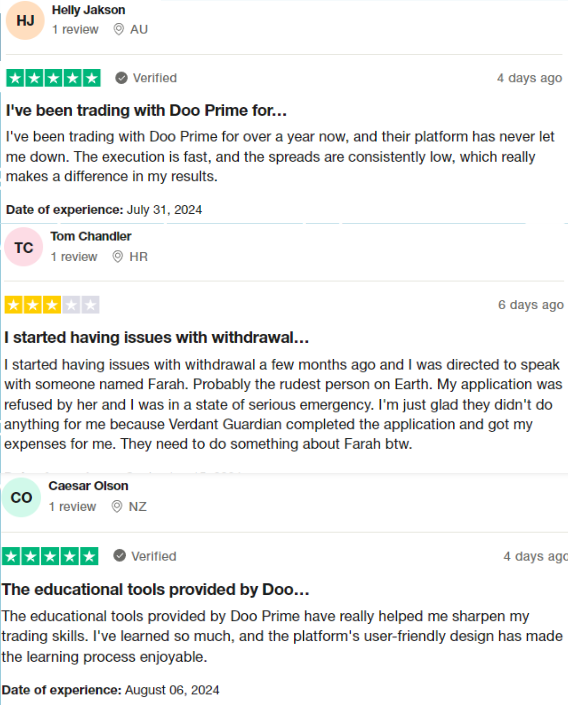This screenshot has height=705, width=568.
Task: Click the CO avatar of Caesar Olson
Action: (x=22, y=497)
